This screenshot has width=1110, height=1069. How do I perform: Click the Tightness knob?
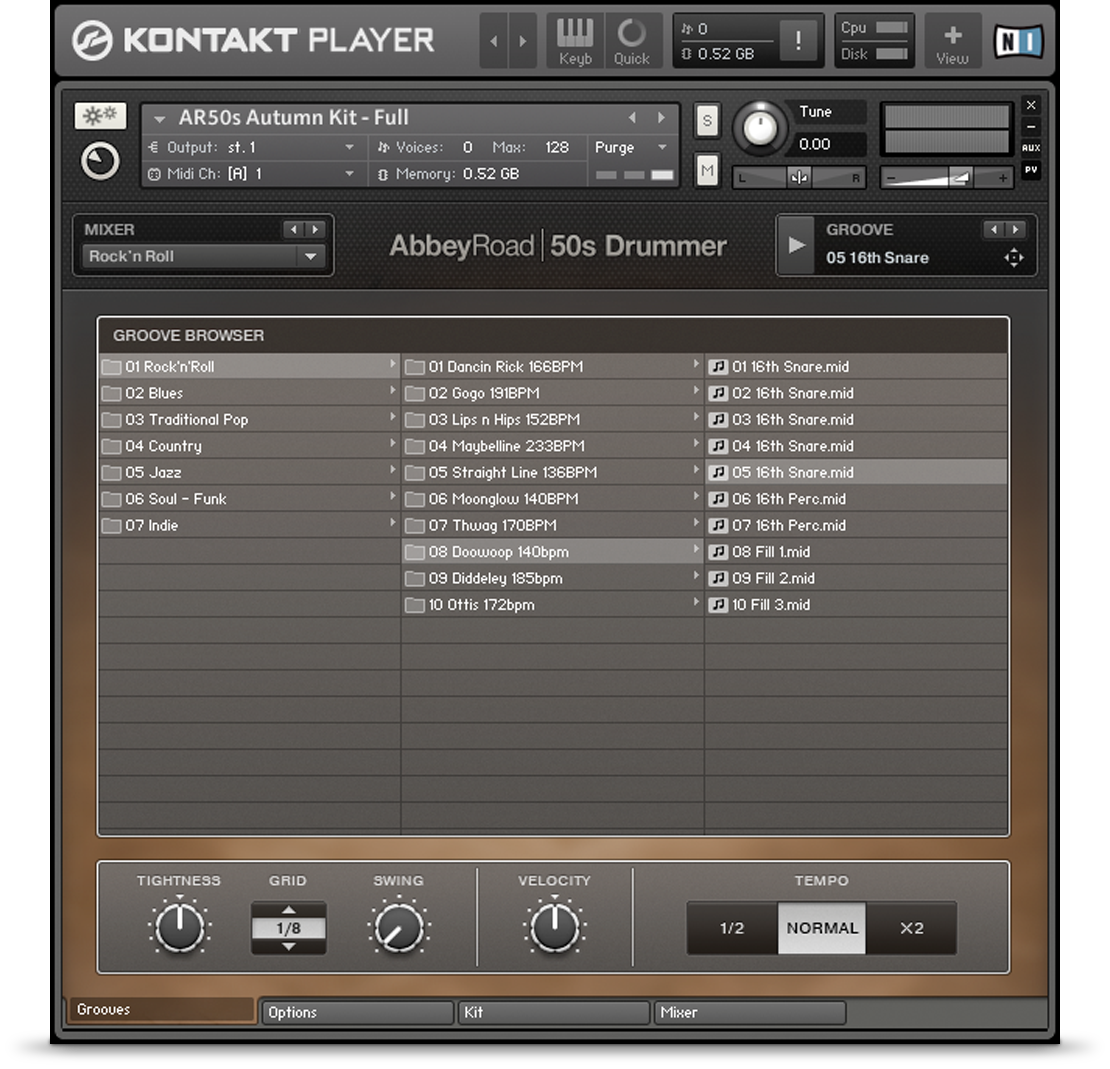[x=179, y=928]
